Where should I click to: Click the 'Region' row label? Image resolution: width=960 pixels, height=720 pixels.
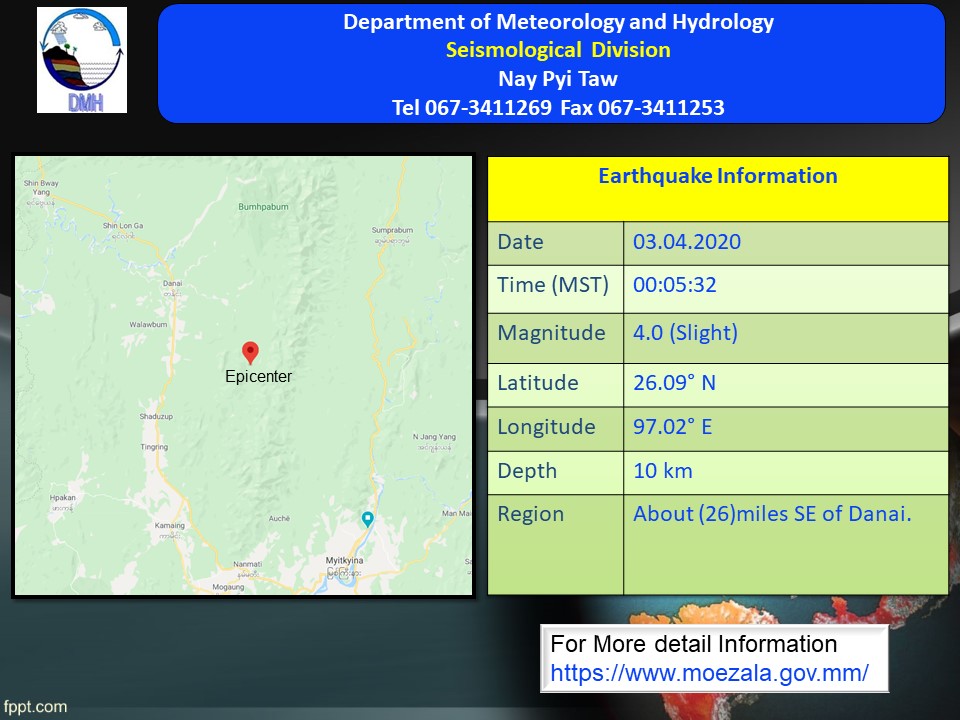pyautogui.click(x=530, y=514)
